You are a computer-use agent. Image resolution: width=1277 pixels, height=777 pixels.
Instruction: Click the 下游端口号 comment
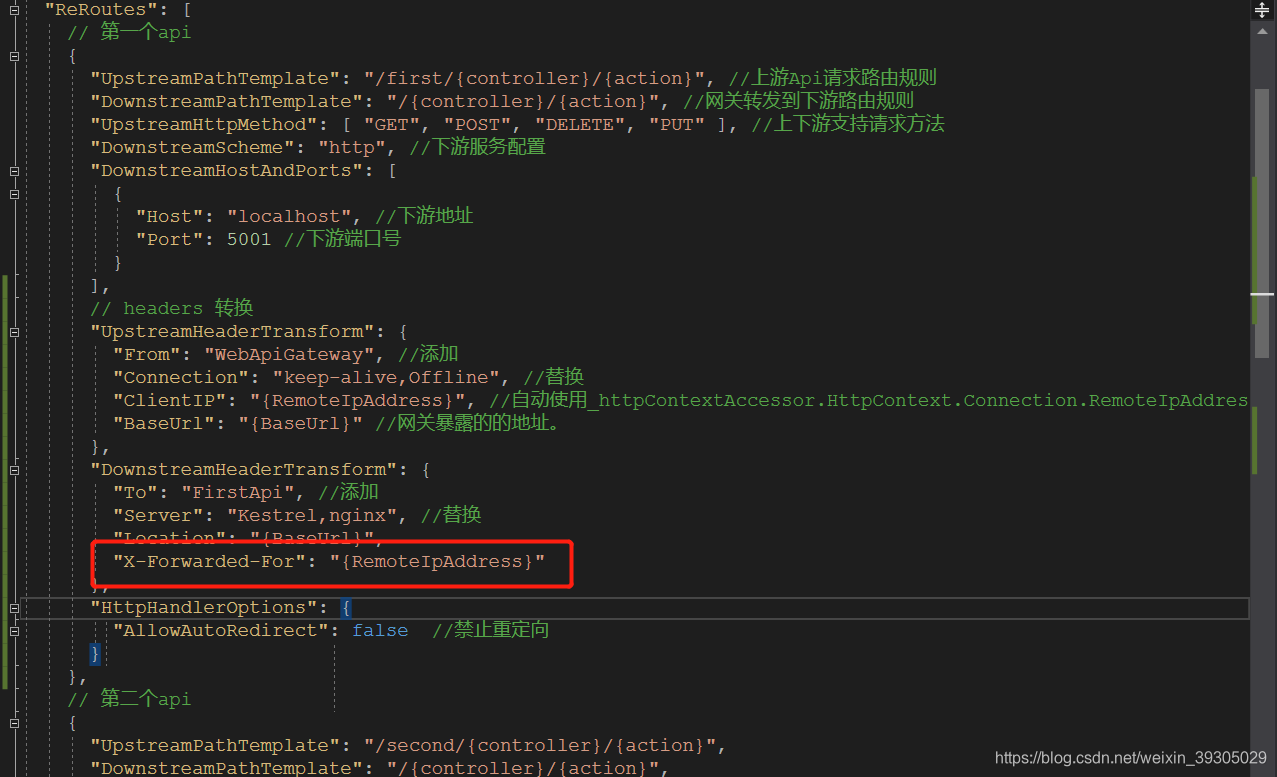click(343, 239)
